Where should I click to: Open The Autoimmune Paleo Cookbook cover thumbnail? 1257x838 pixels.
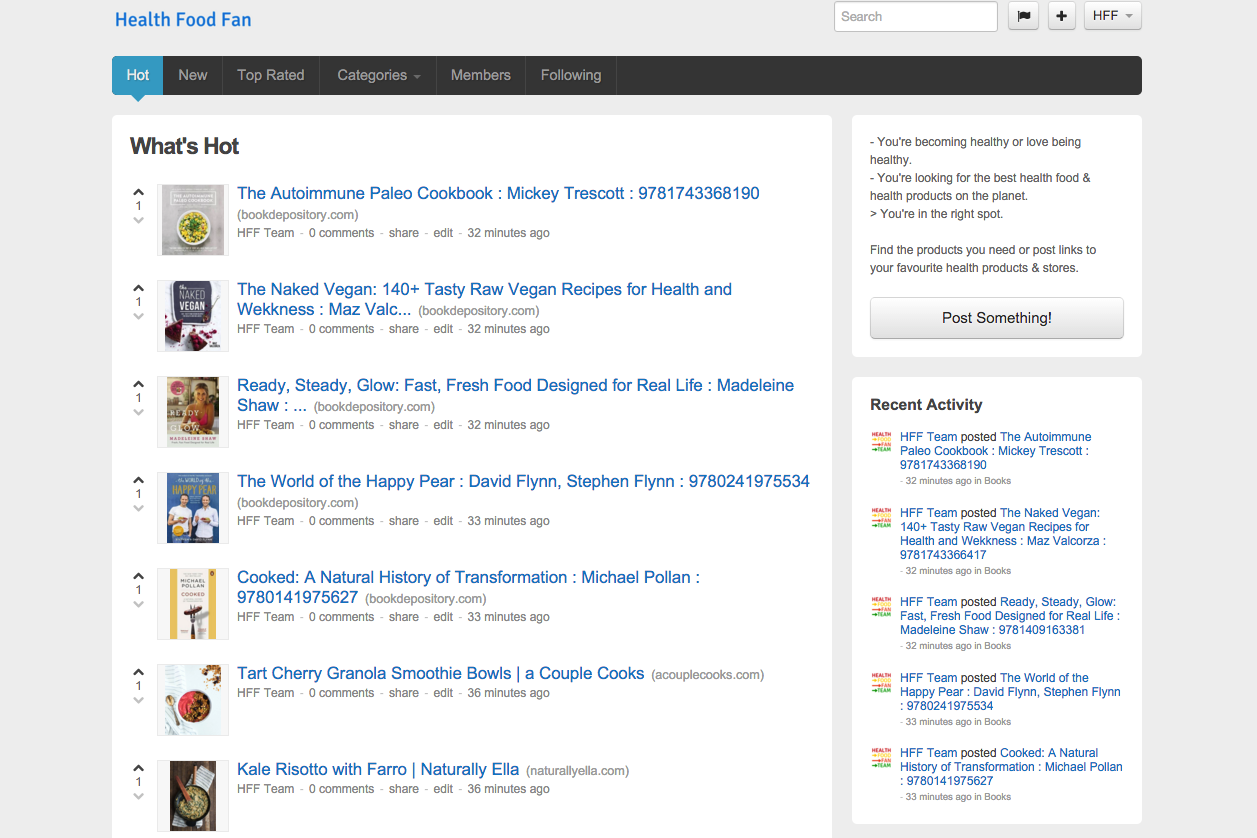click(193, 220)
